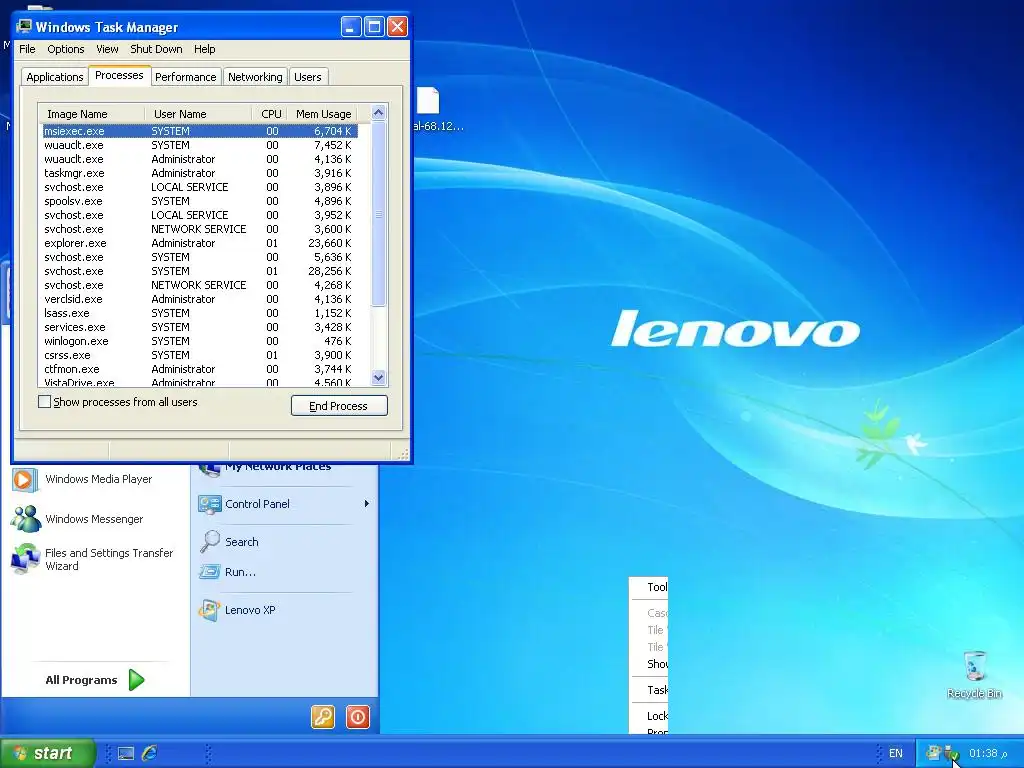Screen dimensions: 1024x768
Task: Click the process list scroll down arrow
Action: (379, 377)
